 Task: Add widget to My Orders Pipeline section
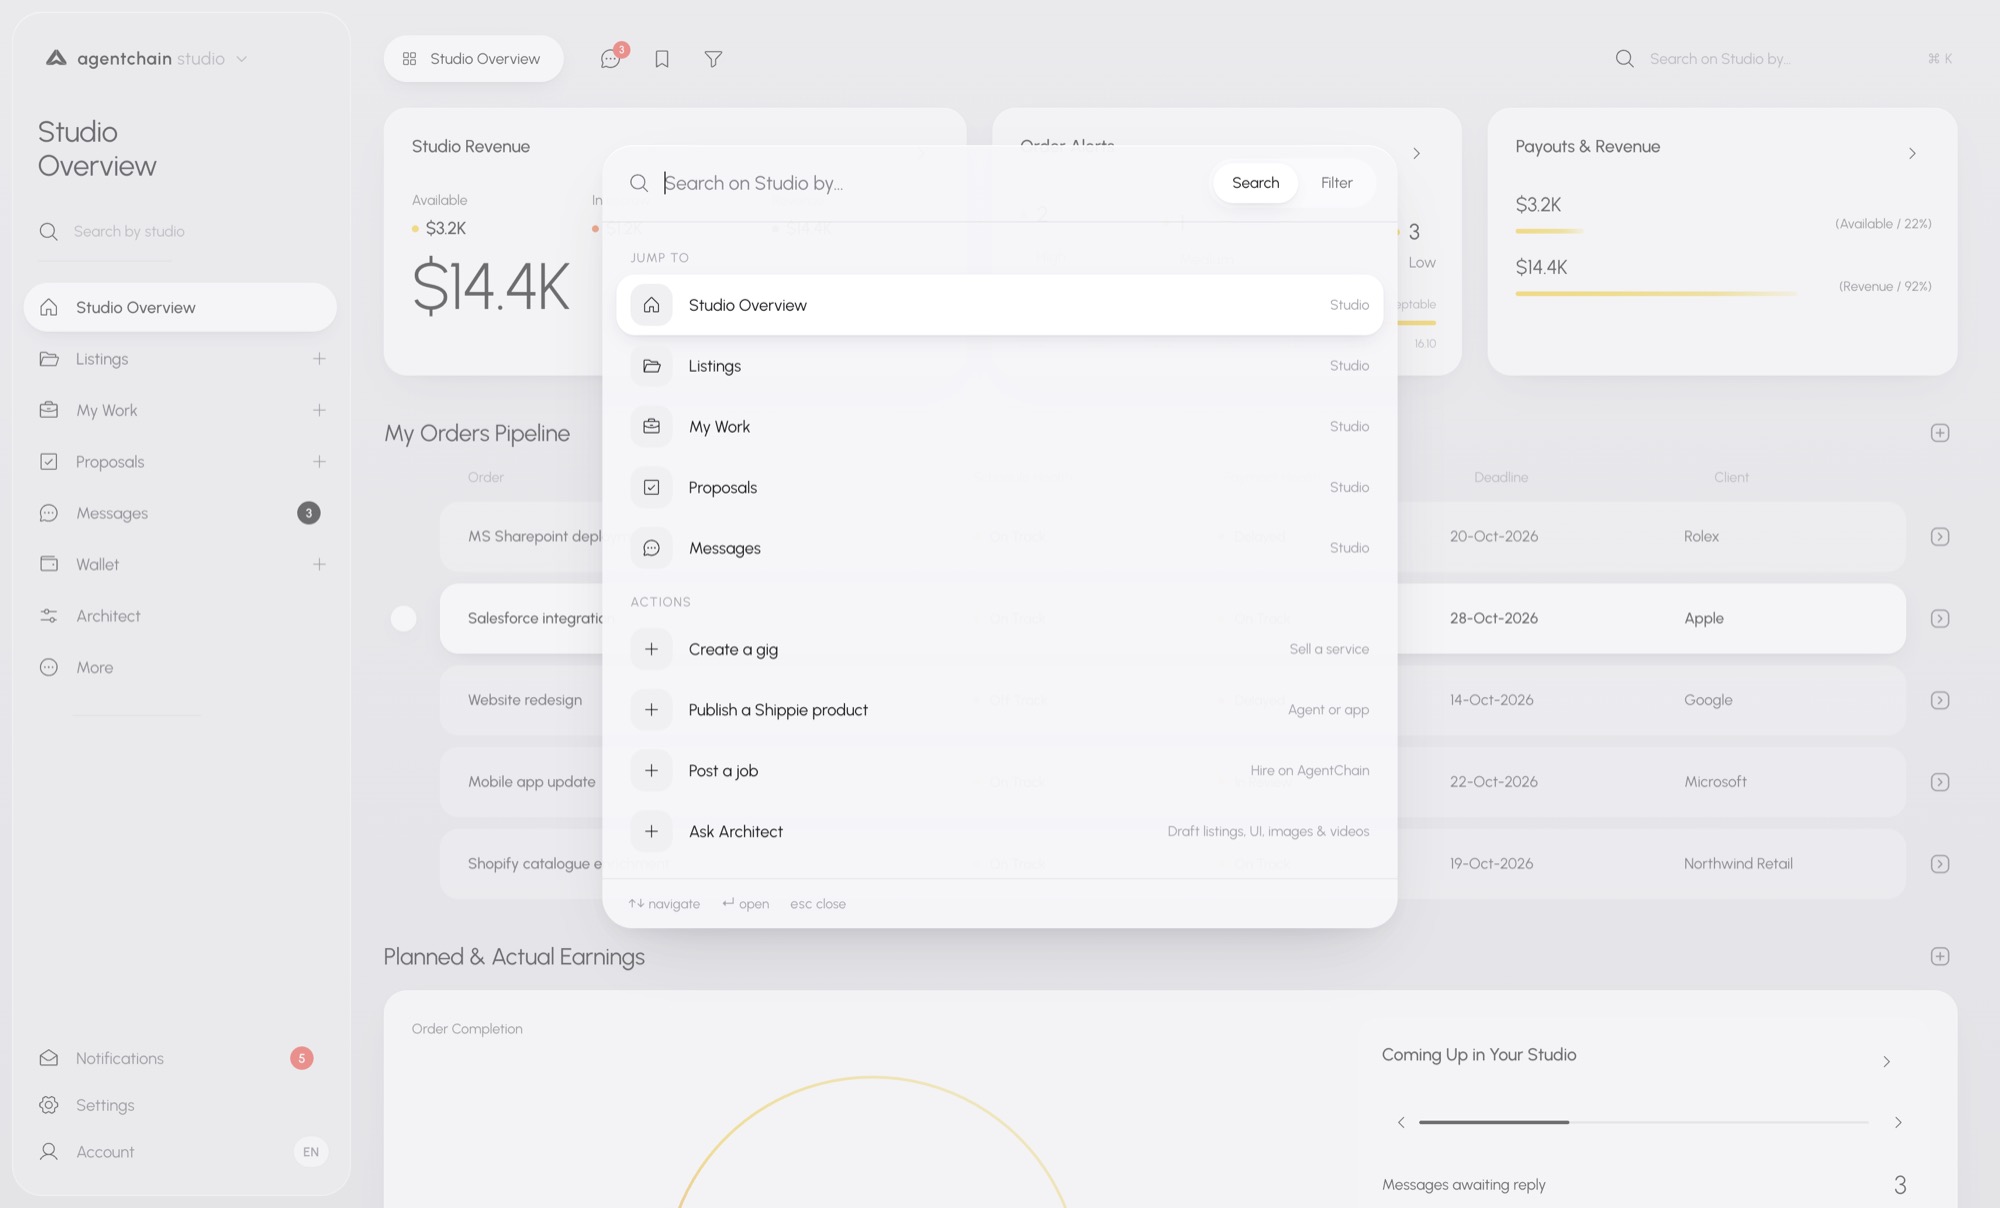click(1939, 433)
